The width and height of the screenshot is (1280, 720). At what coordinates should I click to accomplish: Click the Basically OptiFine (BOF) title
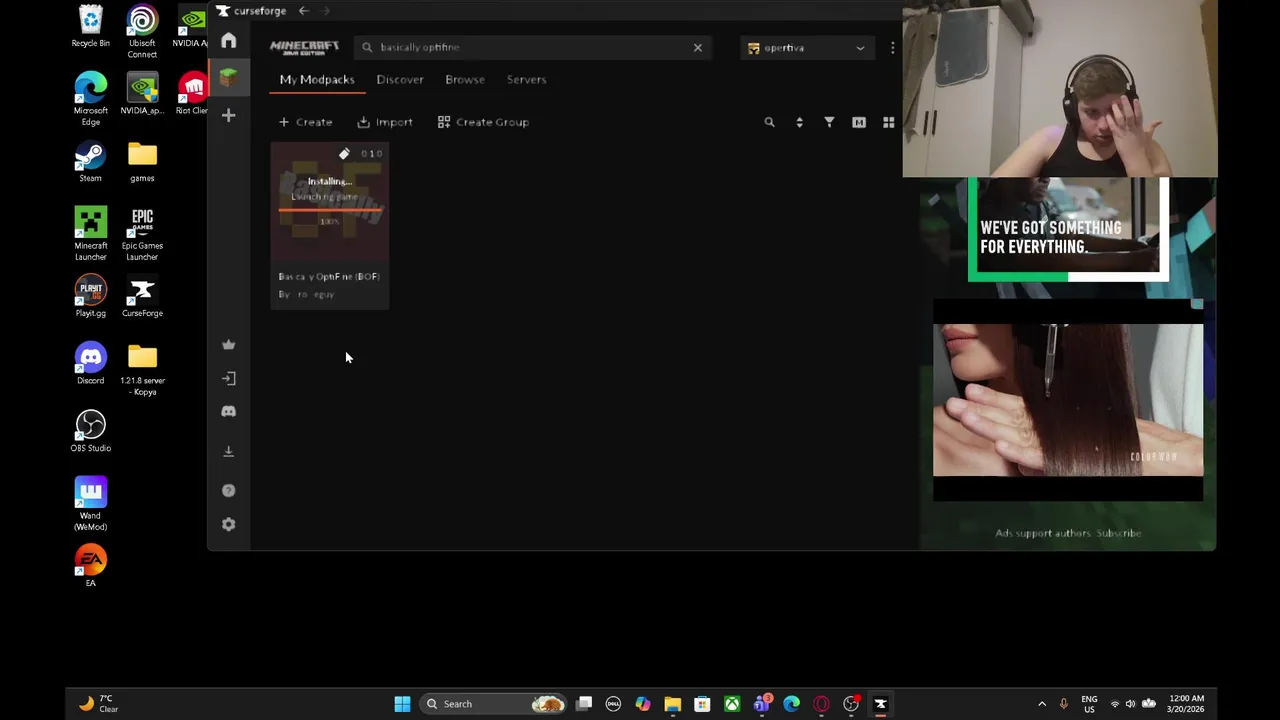pyautogui.click(x=329, y=277)
